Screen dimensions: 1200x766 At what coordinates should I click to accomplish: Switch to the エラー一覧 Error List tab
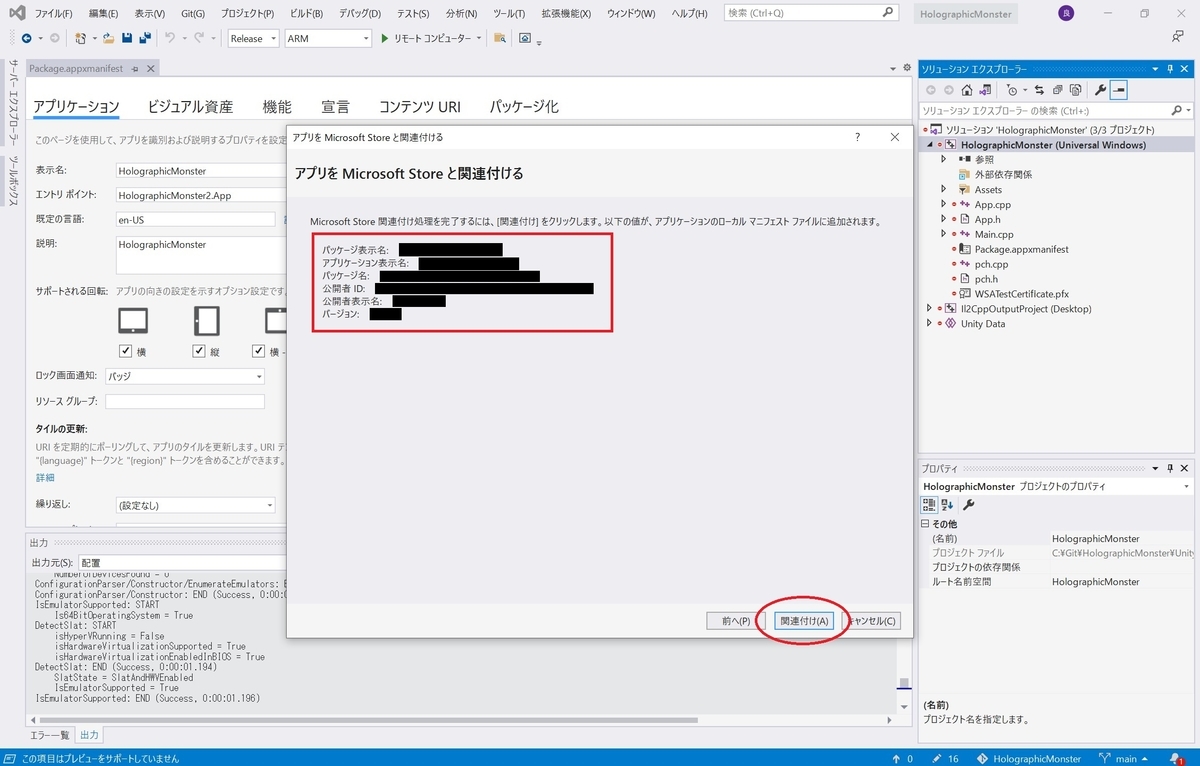51,735
